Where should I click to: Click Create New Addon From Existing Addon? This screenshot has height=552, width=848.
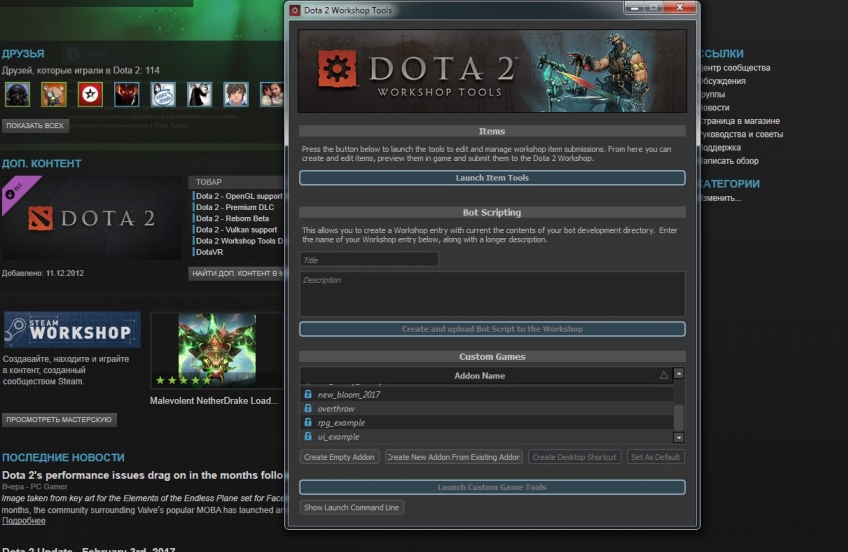point(454,457)
